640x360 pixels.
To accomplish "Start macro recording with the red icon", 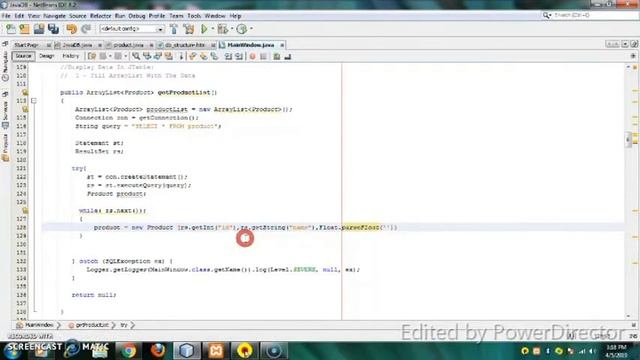I will point(252,56).
